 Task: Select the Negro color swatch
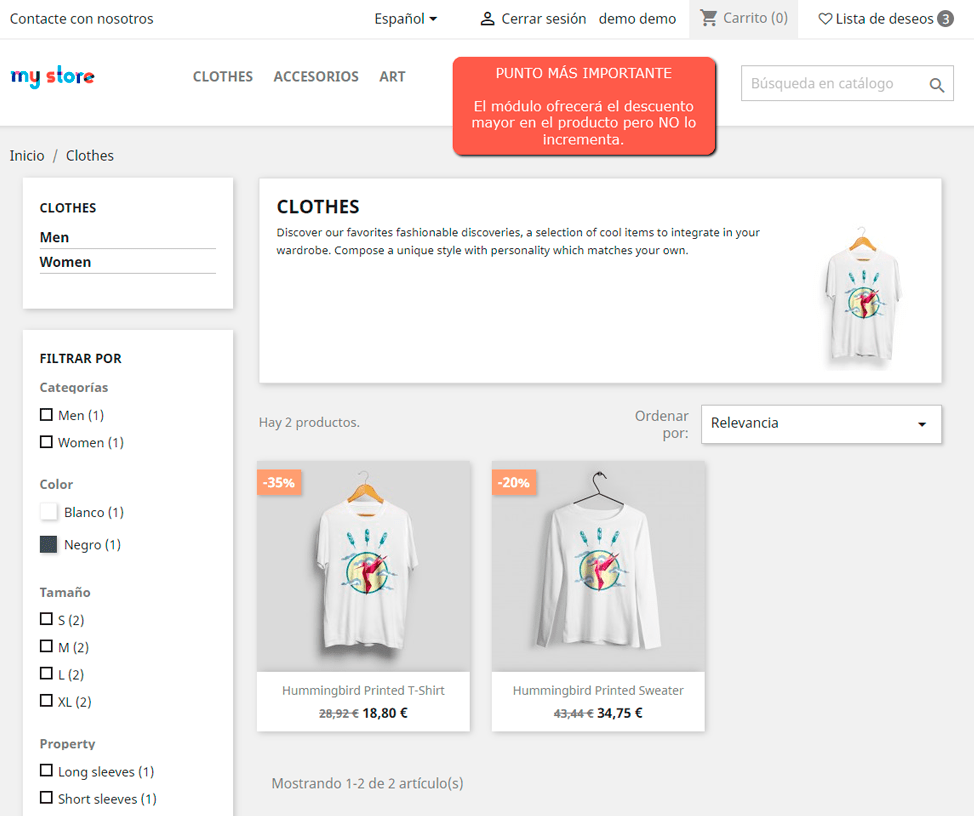click(x=49, y=545)
